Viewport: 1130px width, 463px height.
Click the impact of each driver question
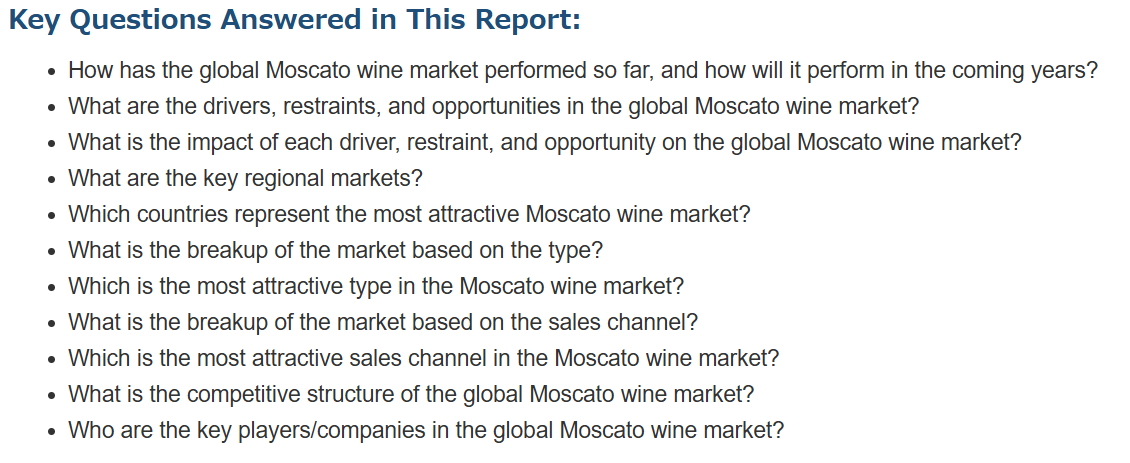coord(545,143)
